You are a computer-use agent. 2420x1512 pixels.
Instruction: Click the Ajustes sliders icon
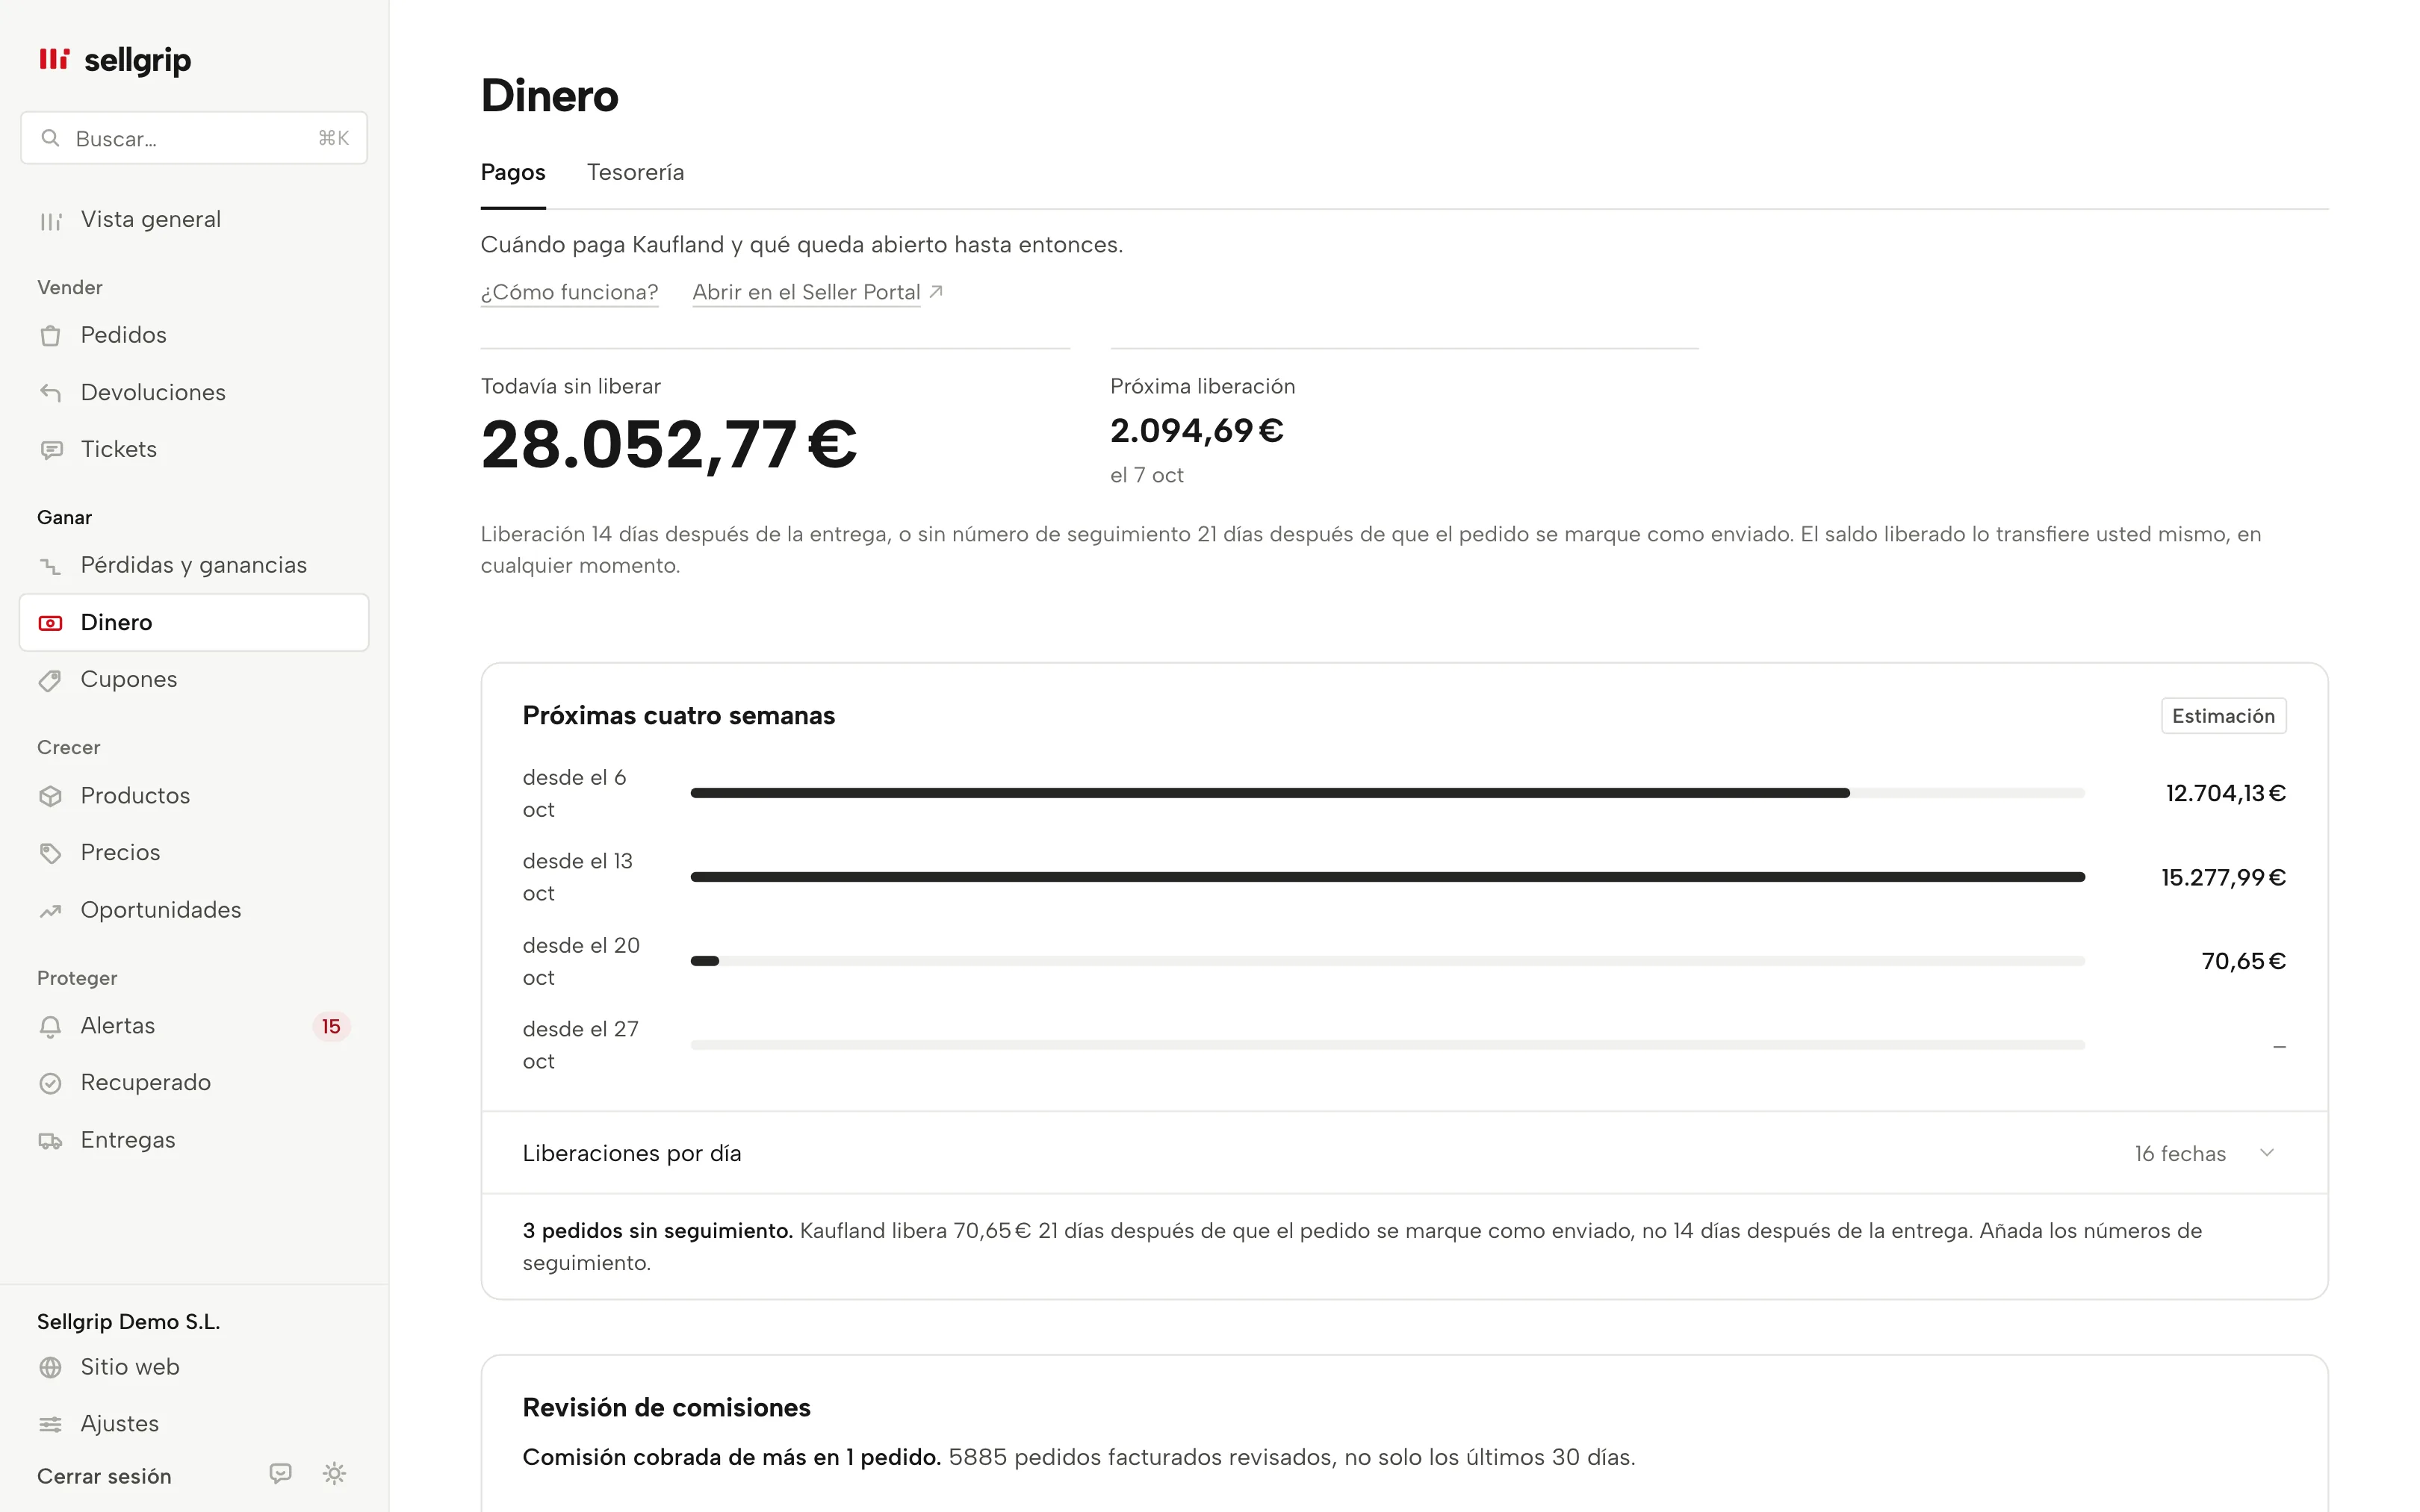[51, 1425]
